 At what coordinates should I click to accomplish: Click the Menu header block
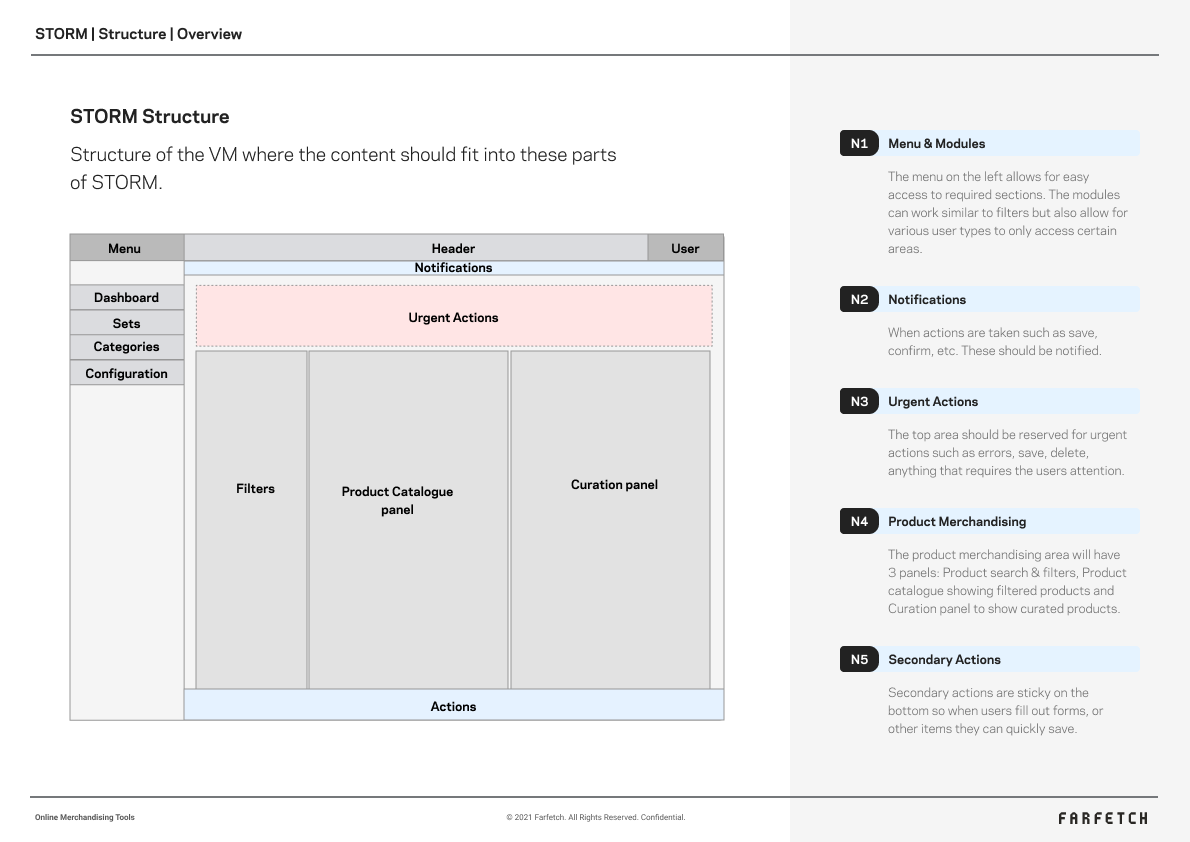click(x=126, y=248)
